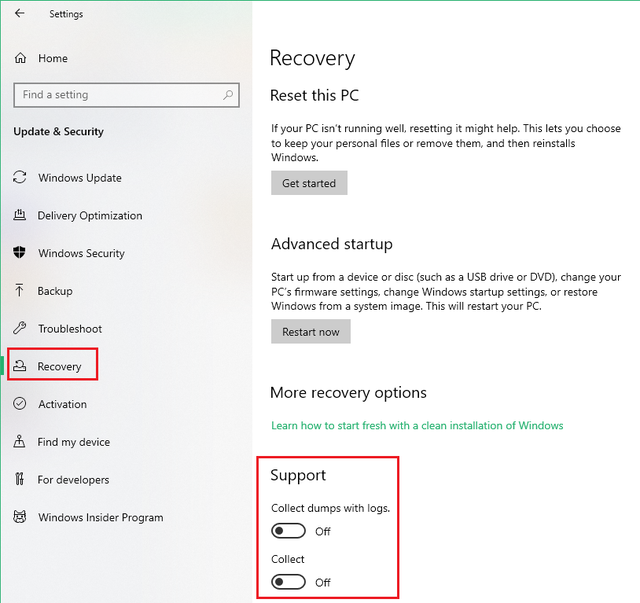Viewport: 640px width, 603px height.
Task: Click the Troubleshoot wrench icon
Action: click(20, 328)
